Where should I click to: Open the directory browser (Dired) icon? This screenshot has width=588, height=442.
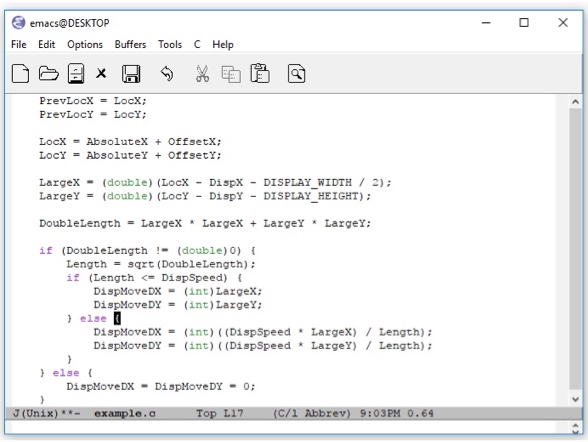pos(76,73)
